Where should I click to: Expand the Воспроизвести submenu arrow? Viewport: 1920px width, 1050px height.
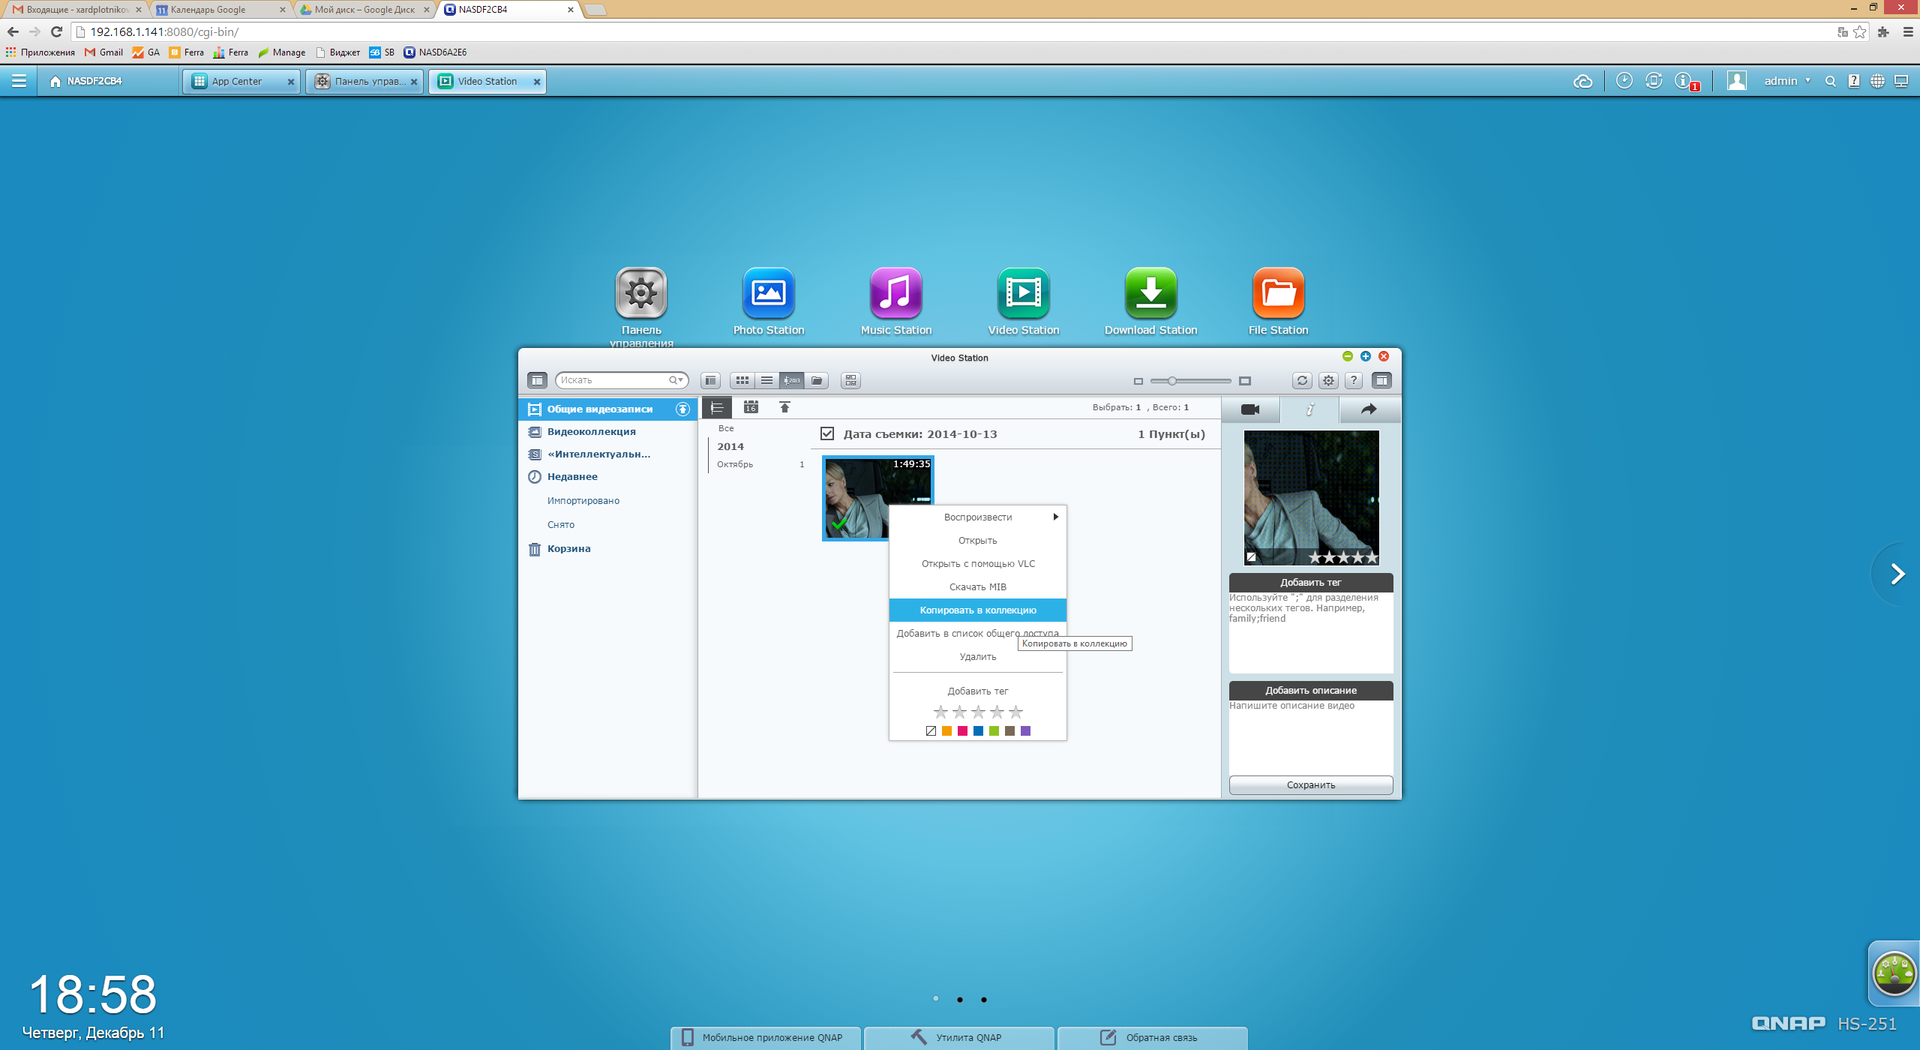point(1055,517)
